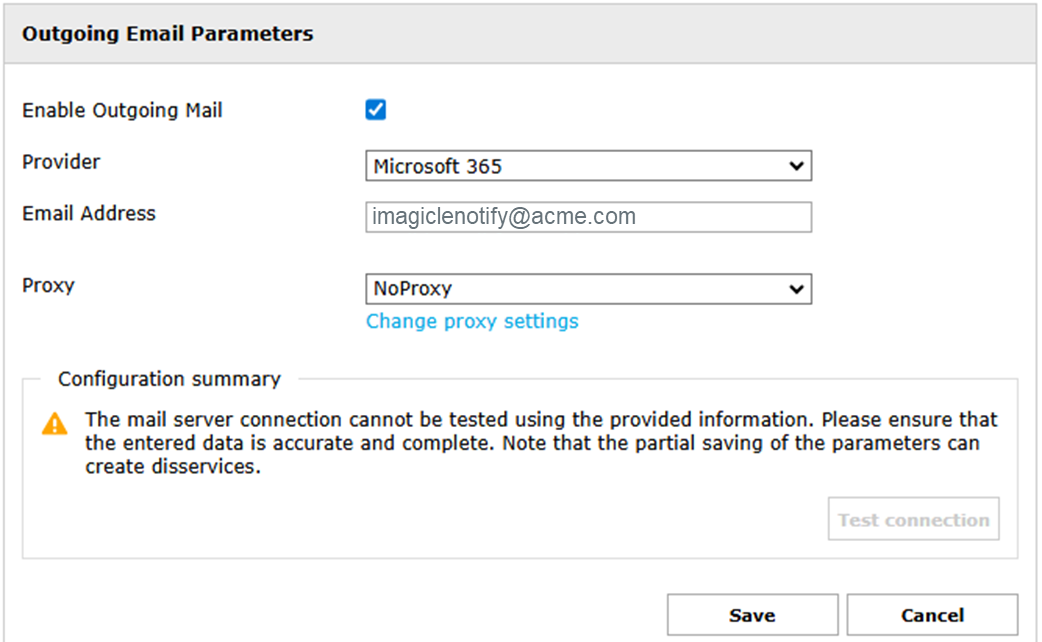Click the Outgoing Email Parameters header title
Screen dimensions: 1042x642
click(x=167, y=34)
